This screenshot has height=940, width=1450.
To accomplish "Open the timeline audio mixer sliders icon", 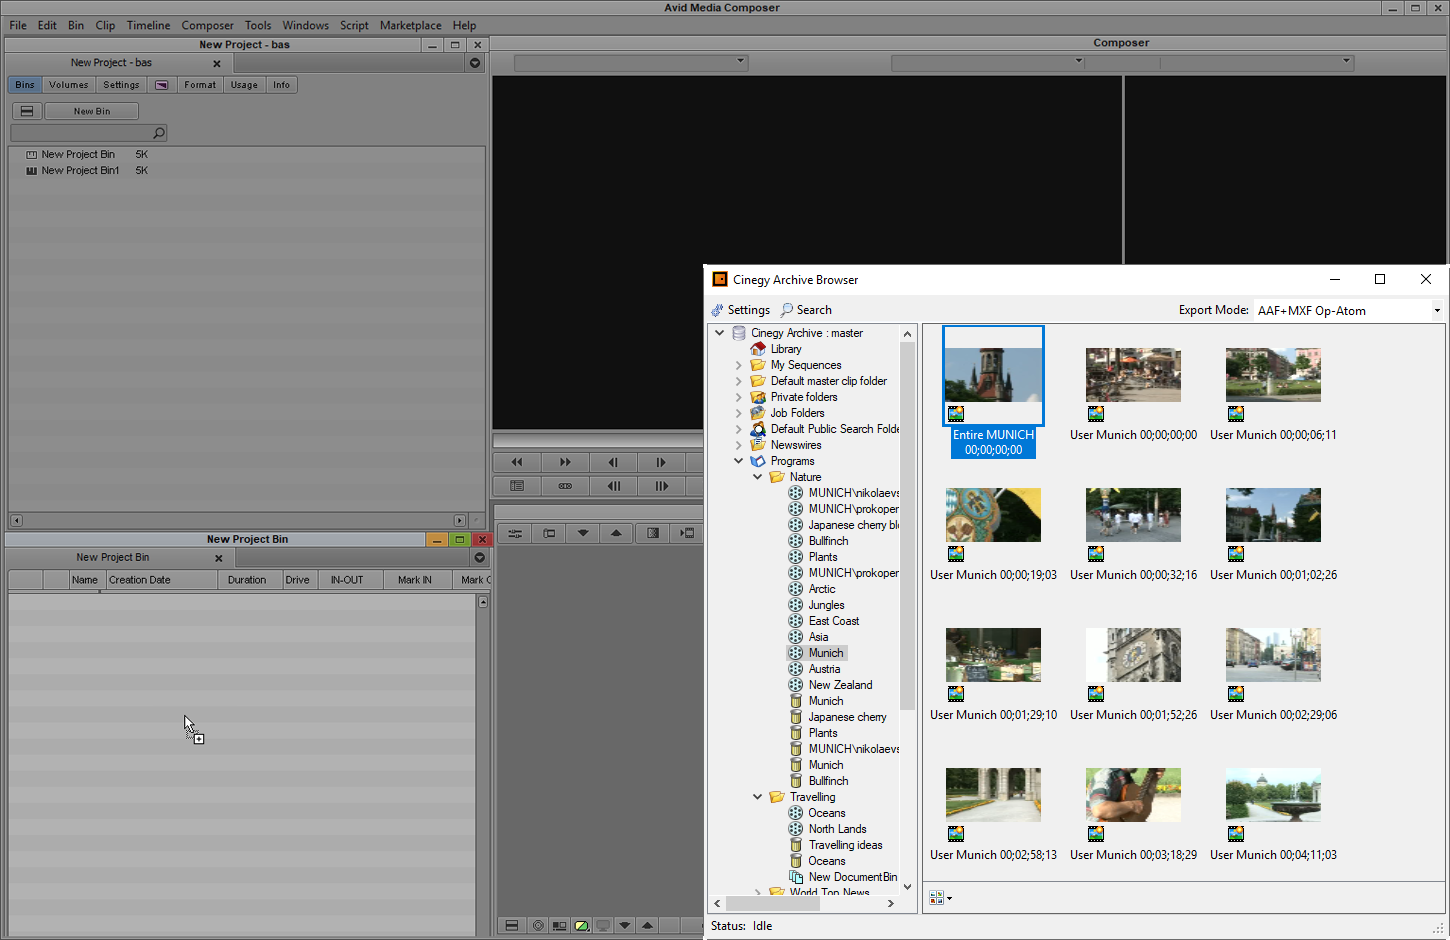I will point(515,533).
